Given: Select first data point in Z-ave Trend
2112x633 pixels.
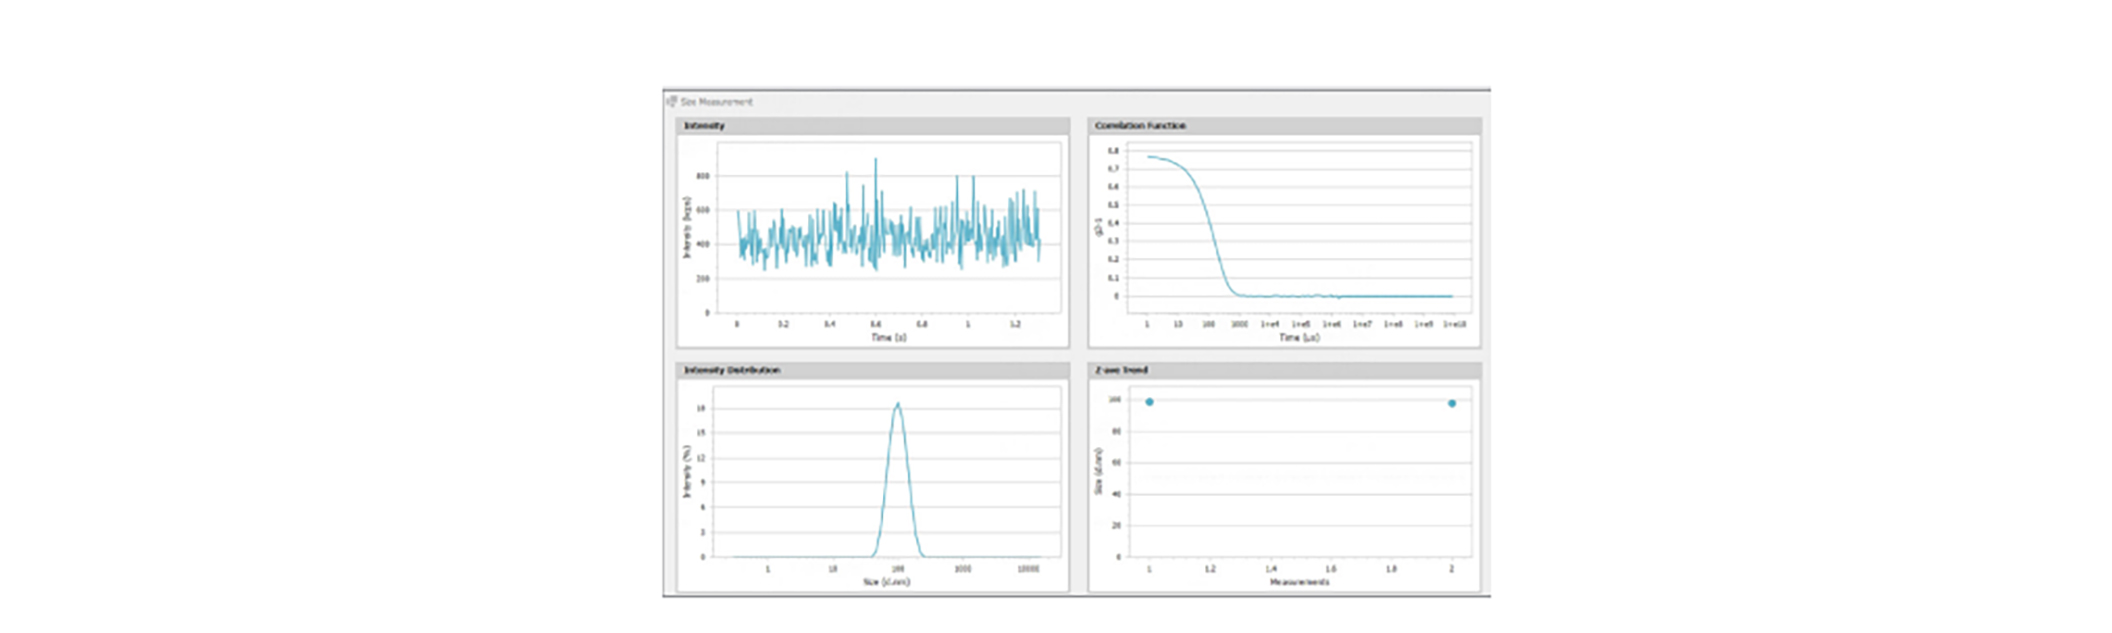Looking at the screenshot, I should click(1150, 402).
